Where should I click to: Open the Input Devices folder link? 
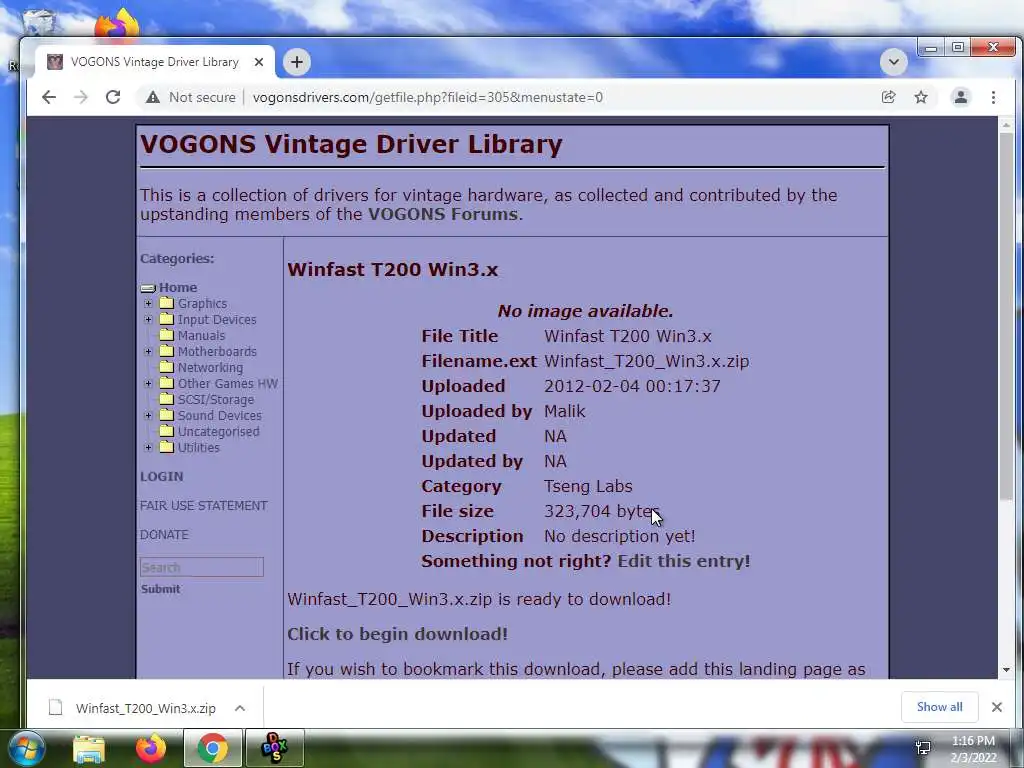point(217,319)
